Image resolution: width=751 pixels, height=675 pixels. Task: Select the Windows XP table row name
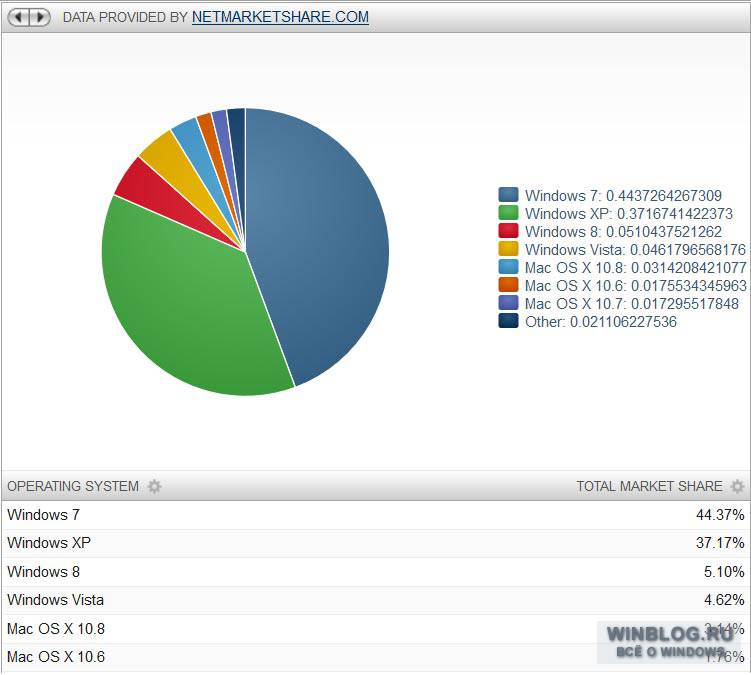point(49,543)
